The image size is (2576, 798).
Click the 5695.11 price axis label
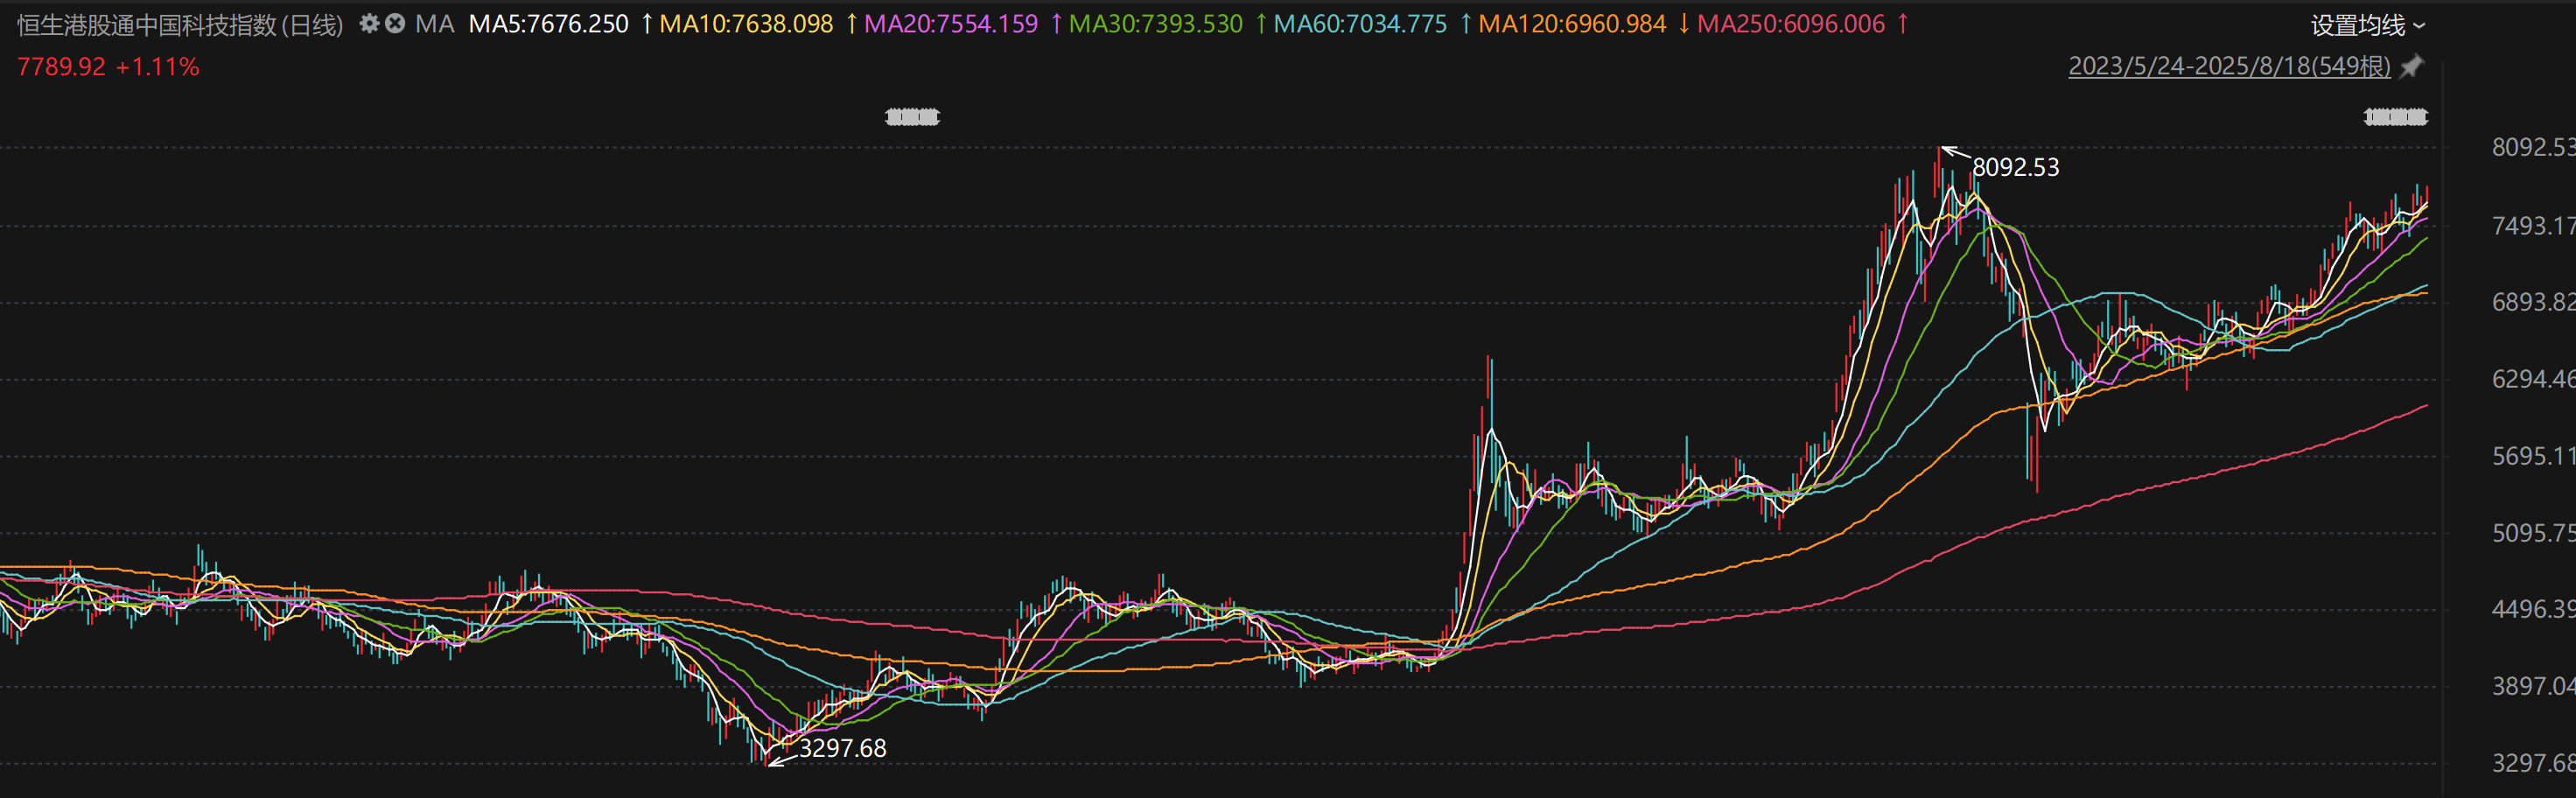pyautogui.click(x=2533, y=456)
